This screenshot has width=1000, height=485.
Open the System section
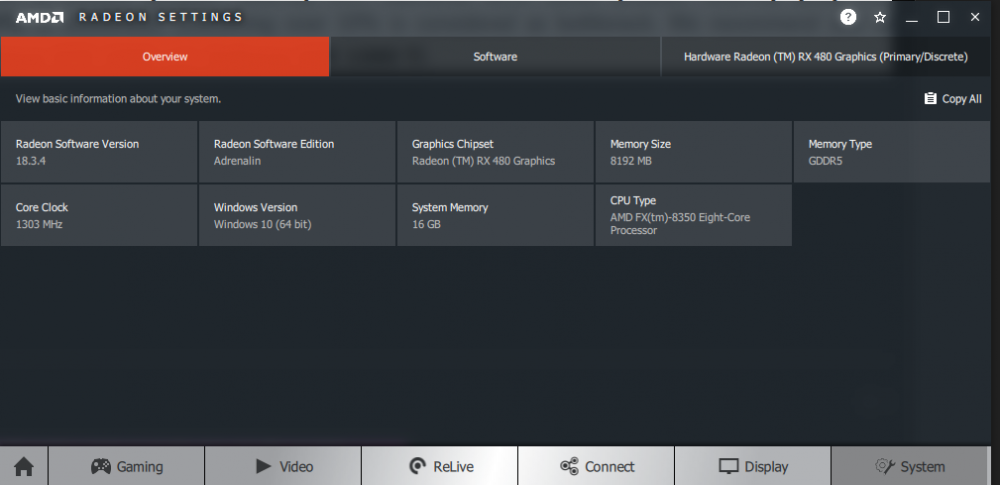909,466
